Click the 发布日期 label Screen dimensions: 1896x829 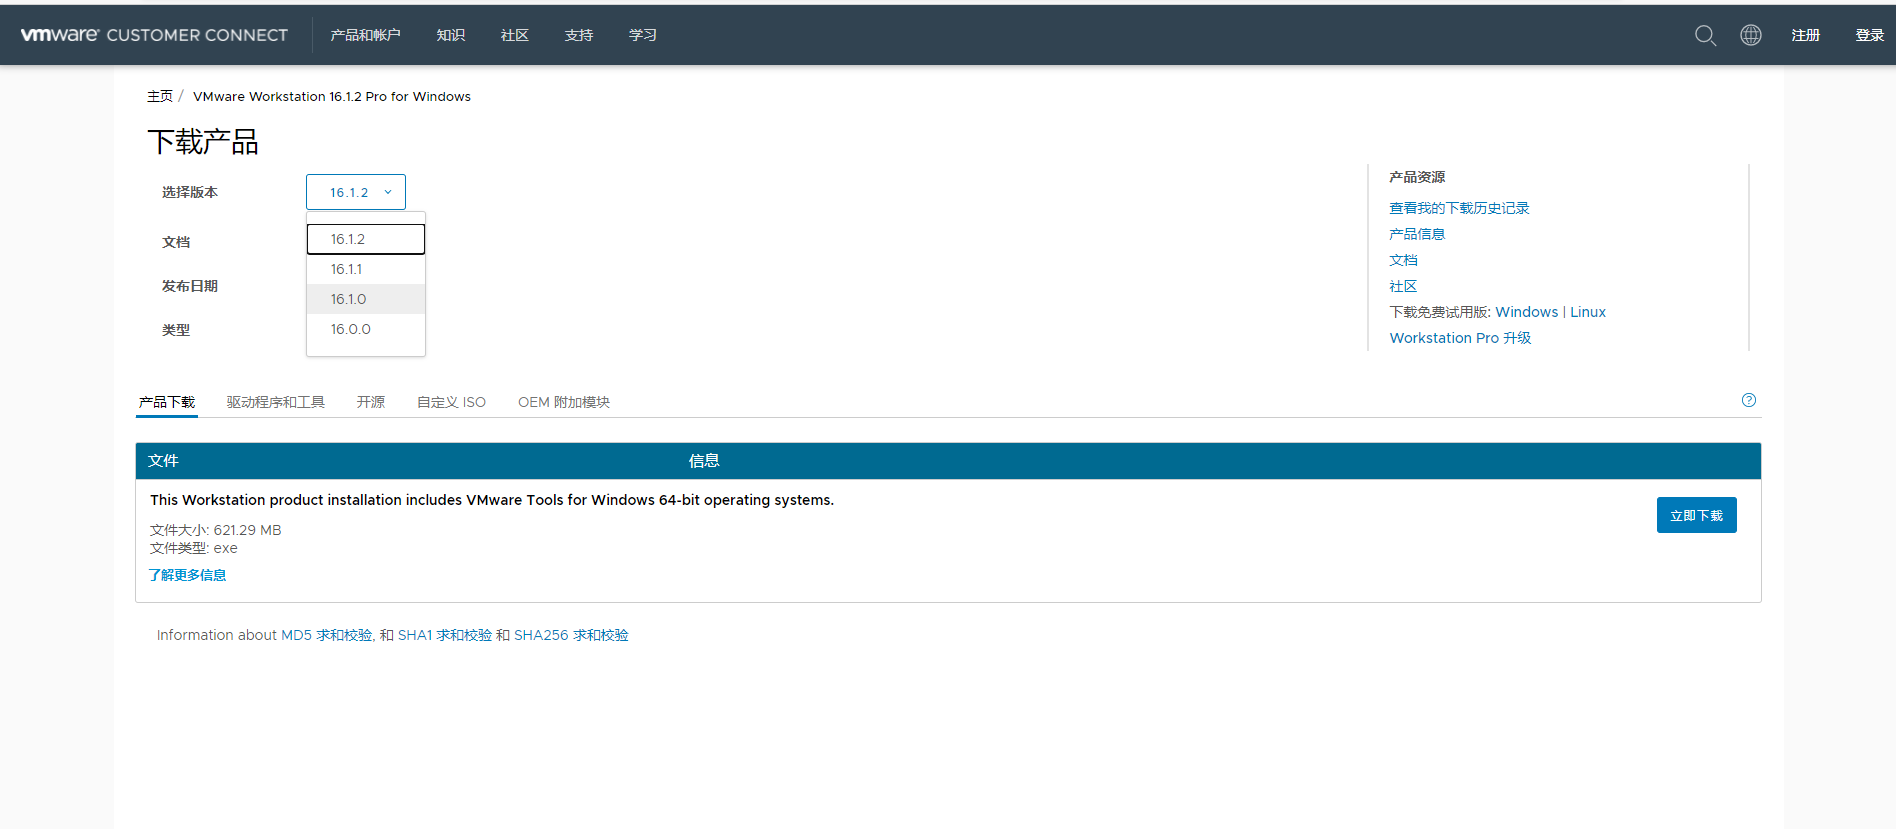click(190, 286)
